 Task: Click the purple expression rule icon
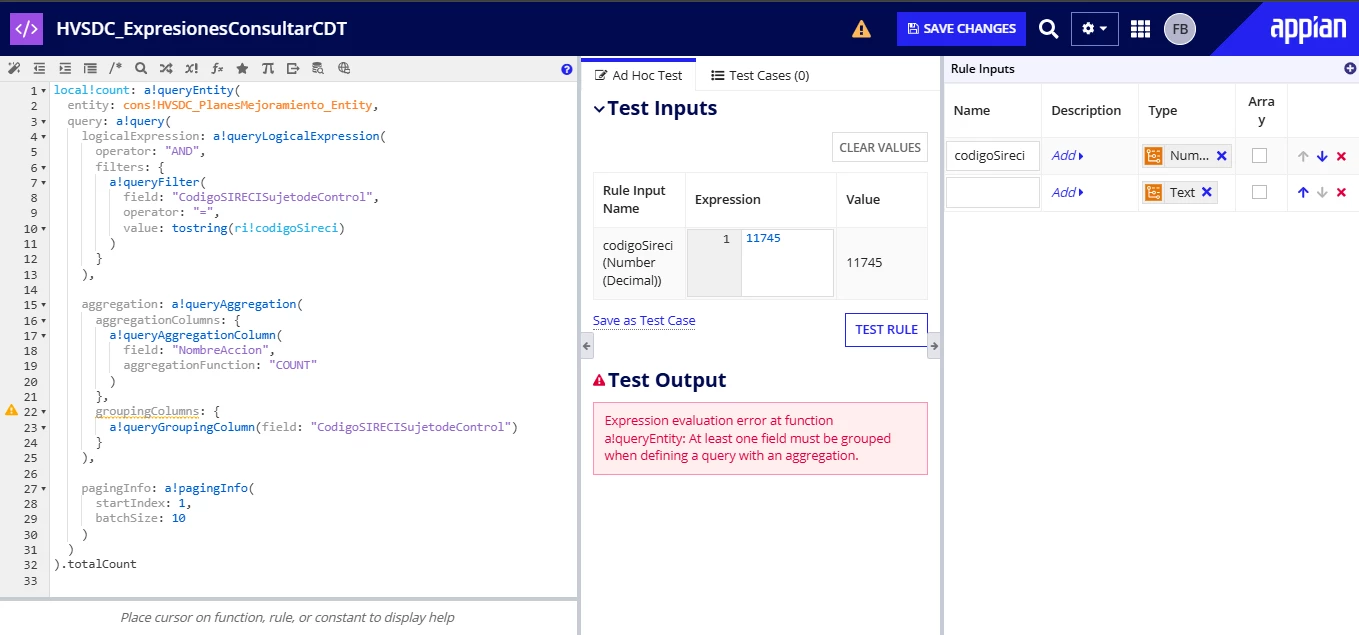tap(26, 29)
